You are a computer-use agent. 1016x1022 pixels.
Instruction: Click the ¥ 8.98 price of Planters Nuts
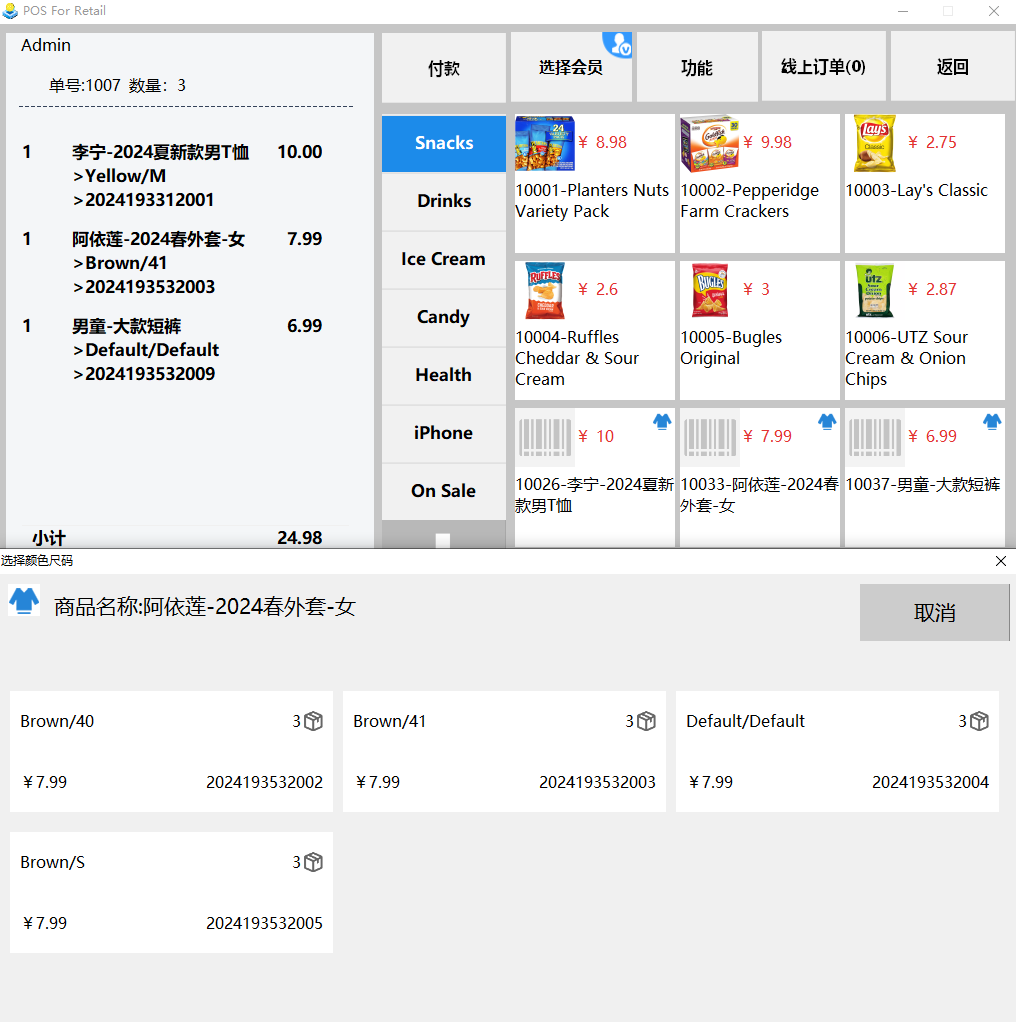tap(603, 142)
